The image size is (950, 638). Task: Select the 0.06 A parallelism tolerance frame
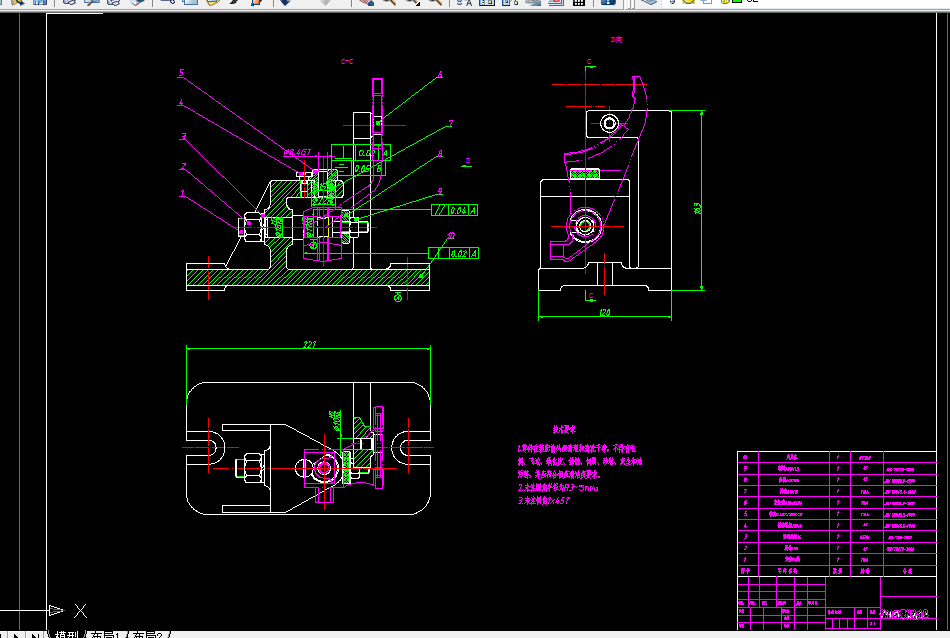[454, 210]
